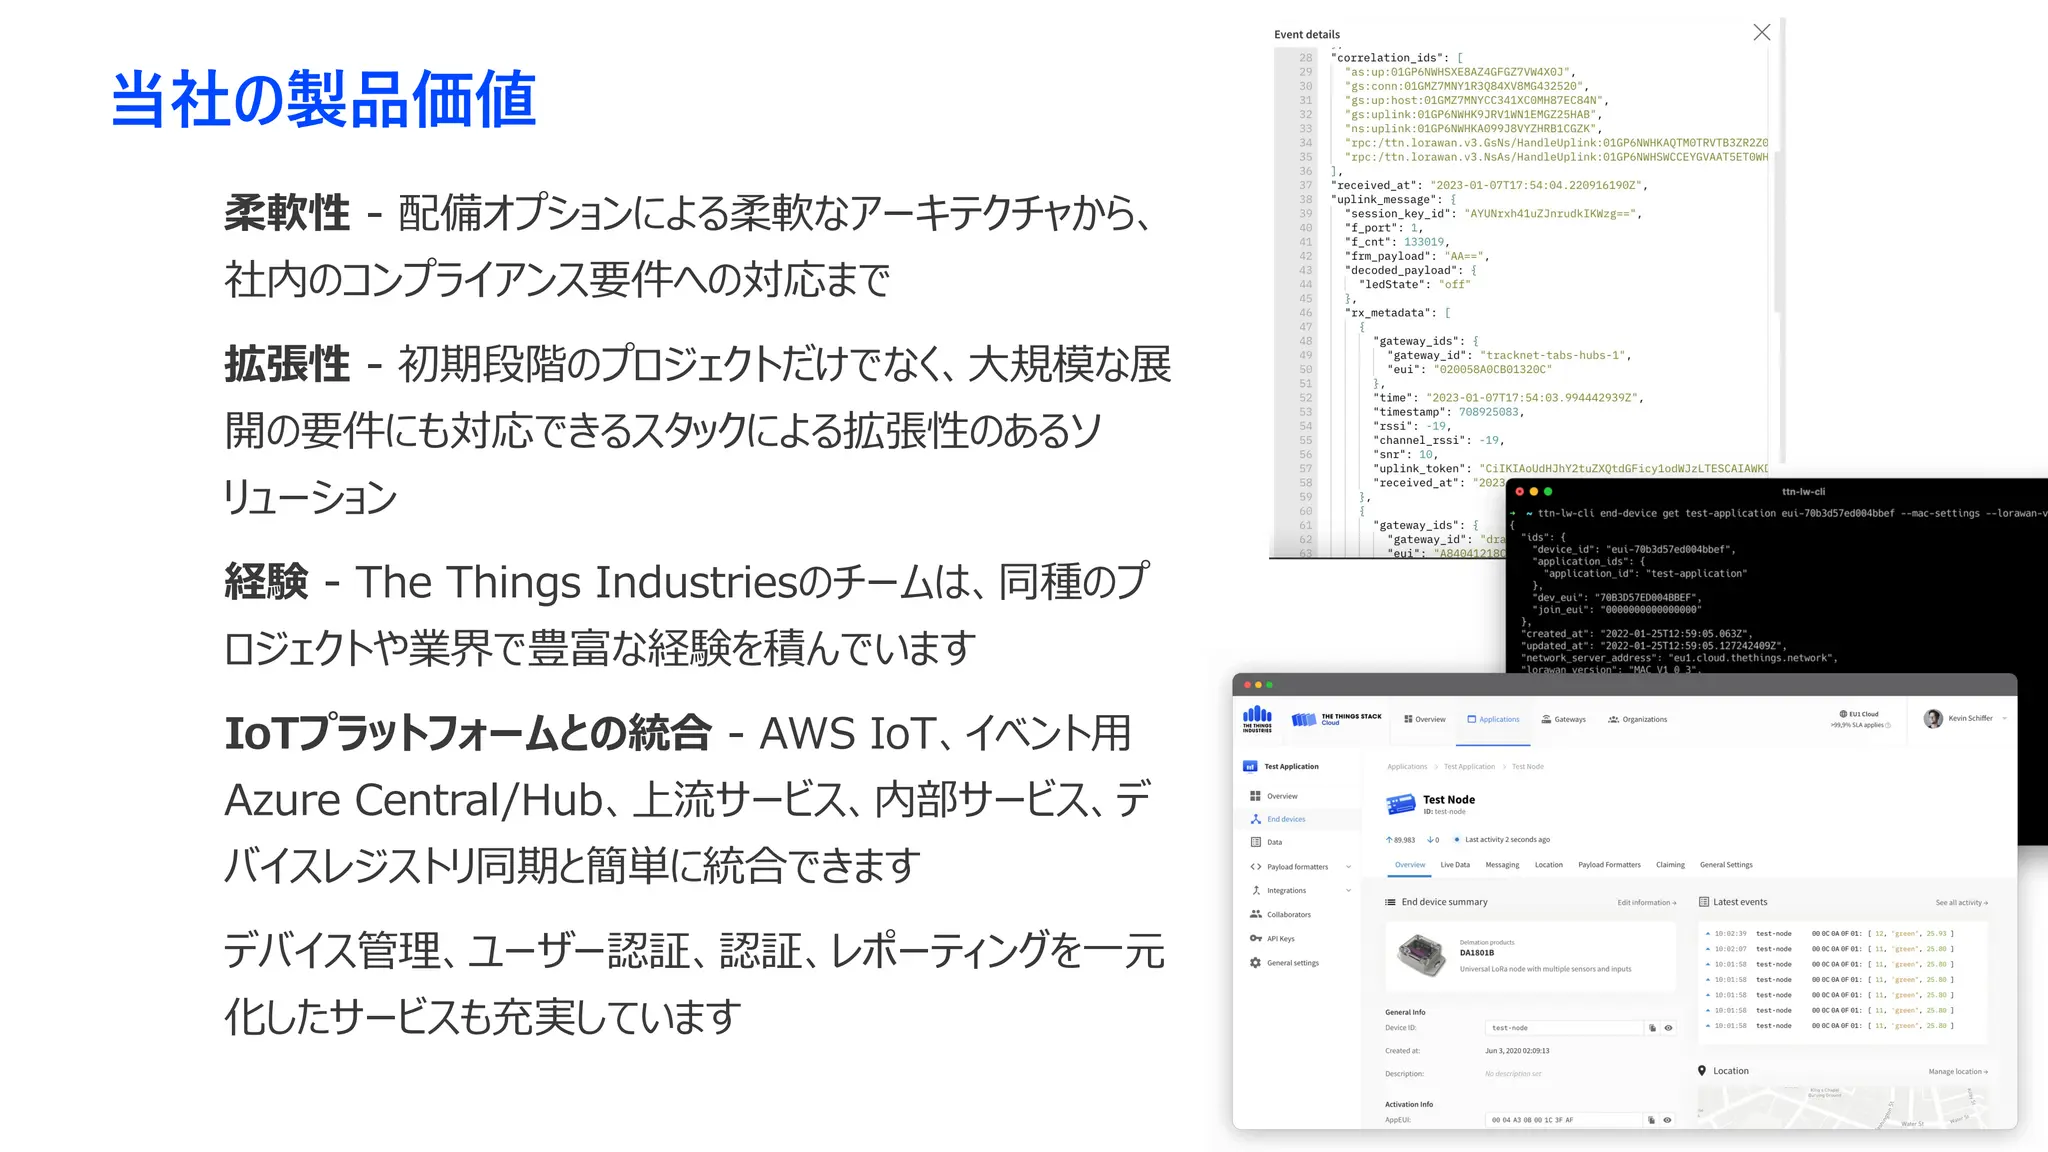The image size is (2048, 1152).
Task: Click the Latest events panel icon
Action: coord(1704,902)
